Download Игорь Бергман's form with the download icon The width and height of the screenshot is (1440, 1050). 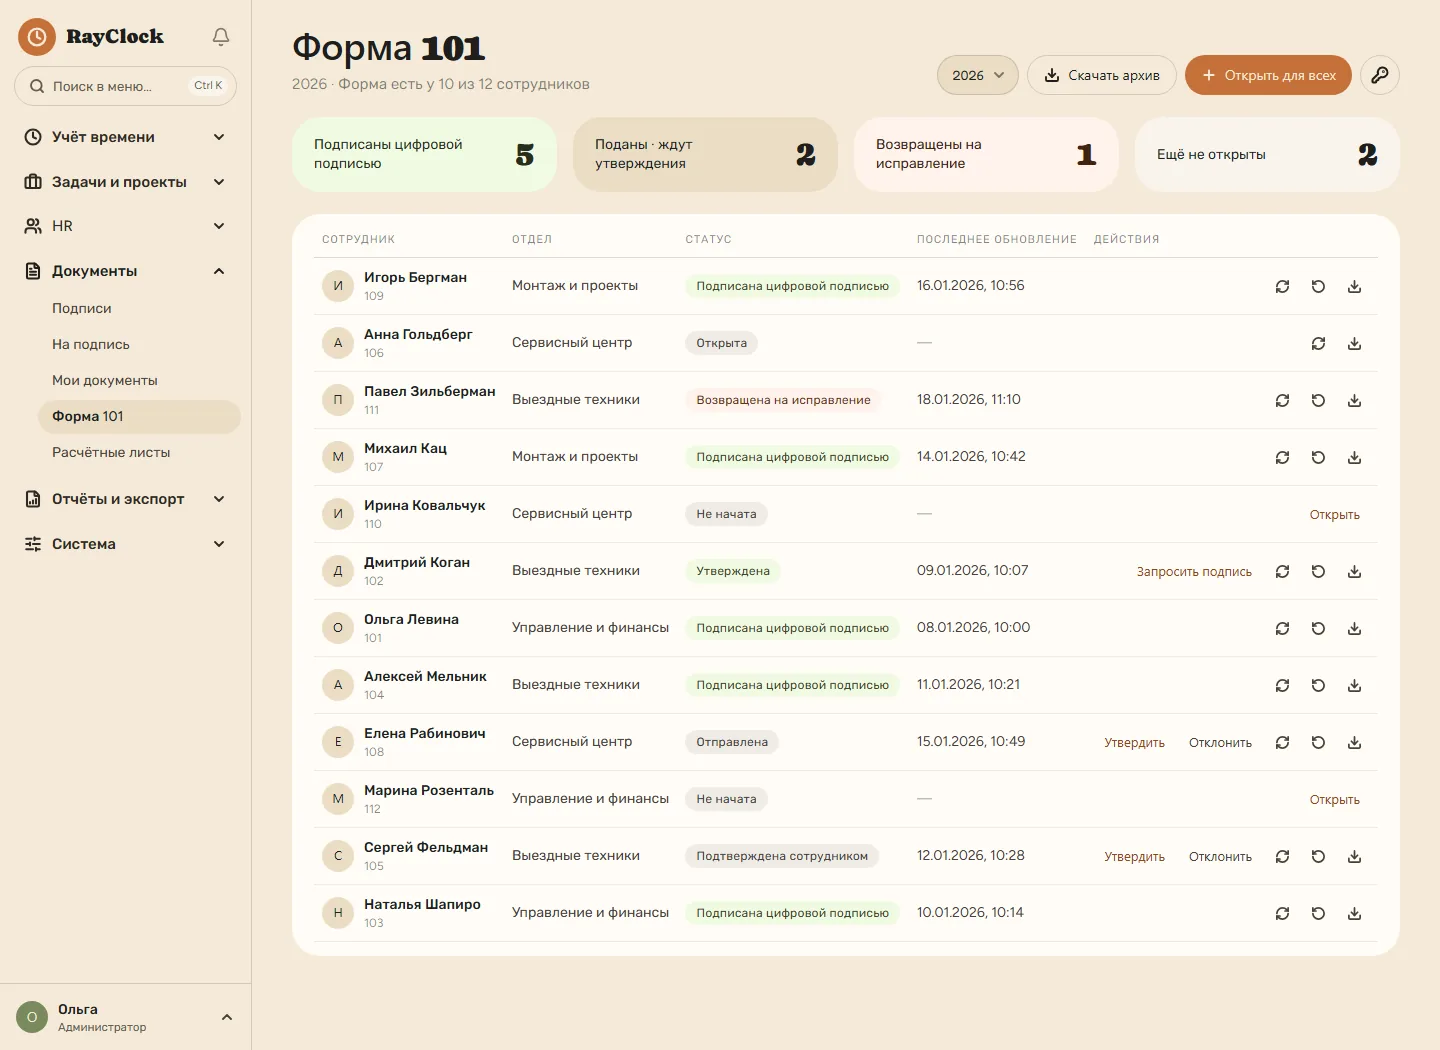point(1354,286)
